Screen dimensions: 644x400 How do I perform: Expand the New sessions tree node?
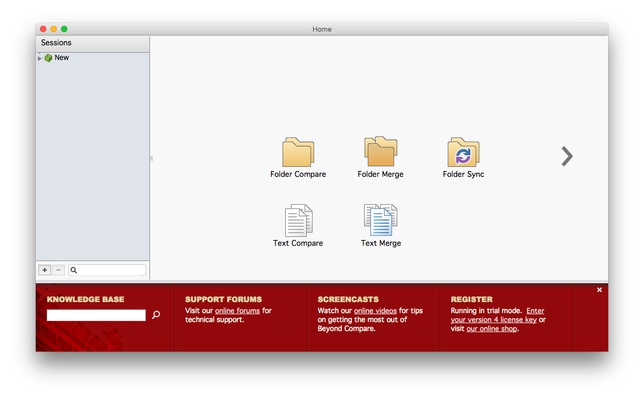[x=40, y=58]
